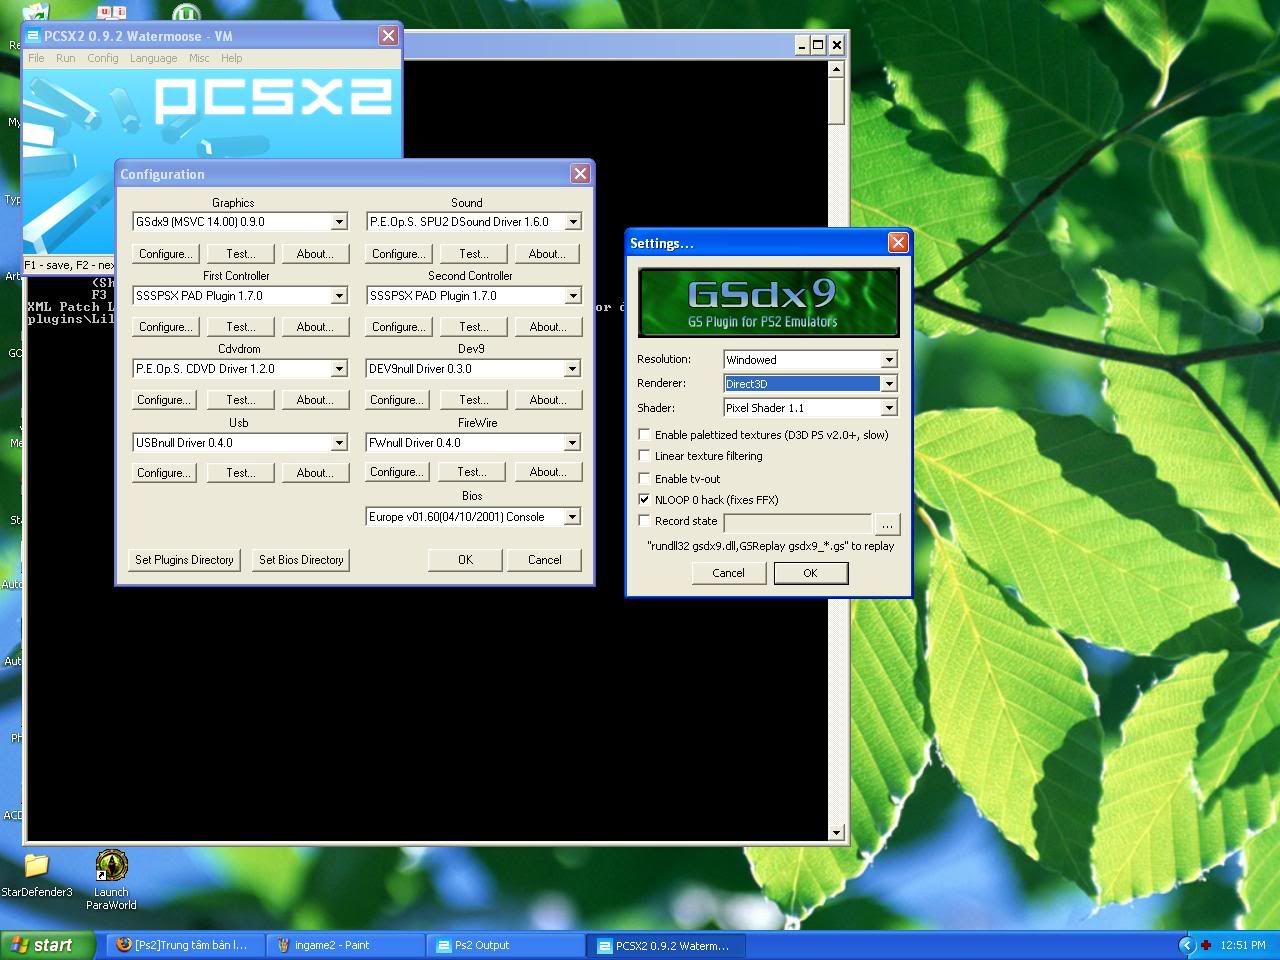
Task: Close the Configuration dialog
Action: tap(580, 174)
